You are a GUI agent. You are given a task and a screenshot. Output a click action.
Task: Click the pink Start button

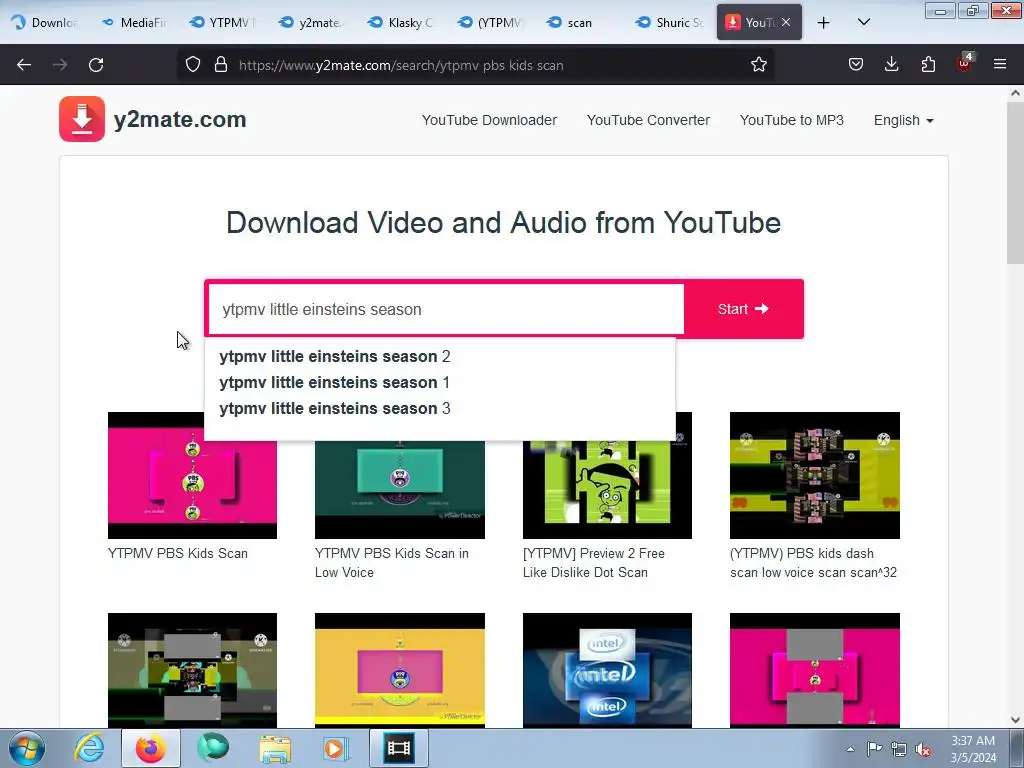point(743,309)
